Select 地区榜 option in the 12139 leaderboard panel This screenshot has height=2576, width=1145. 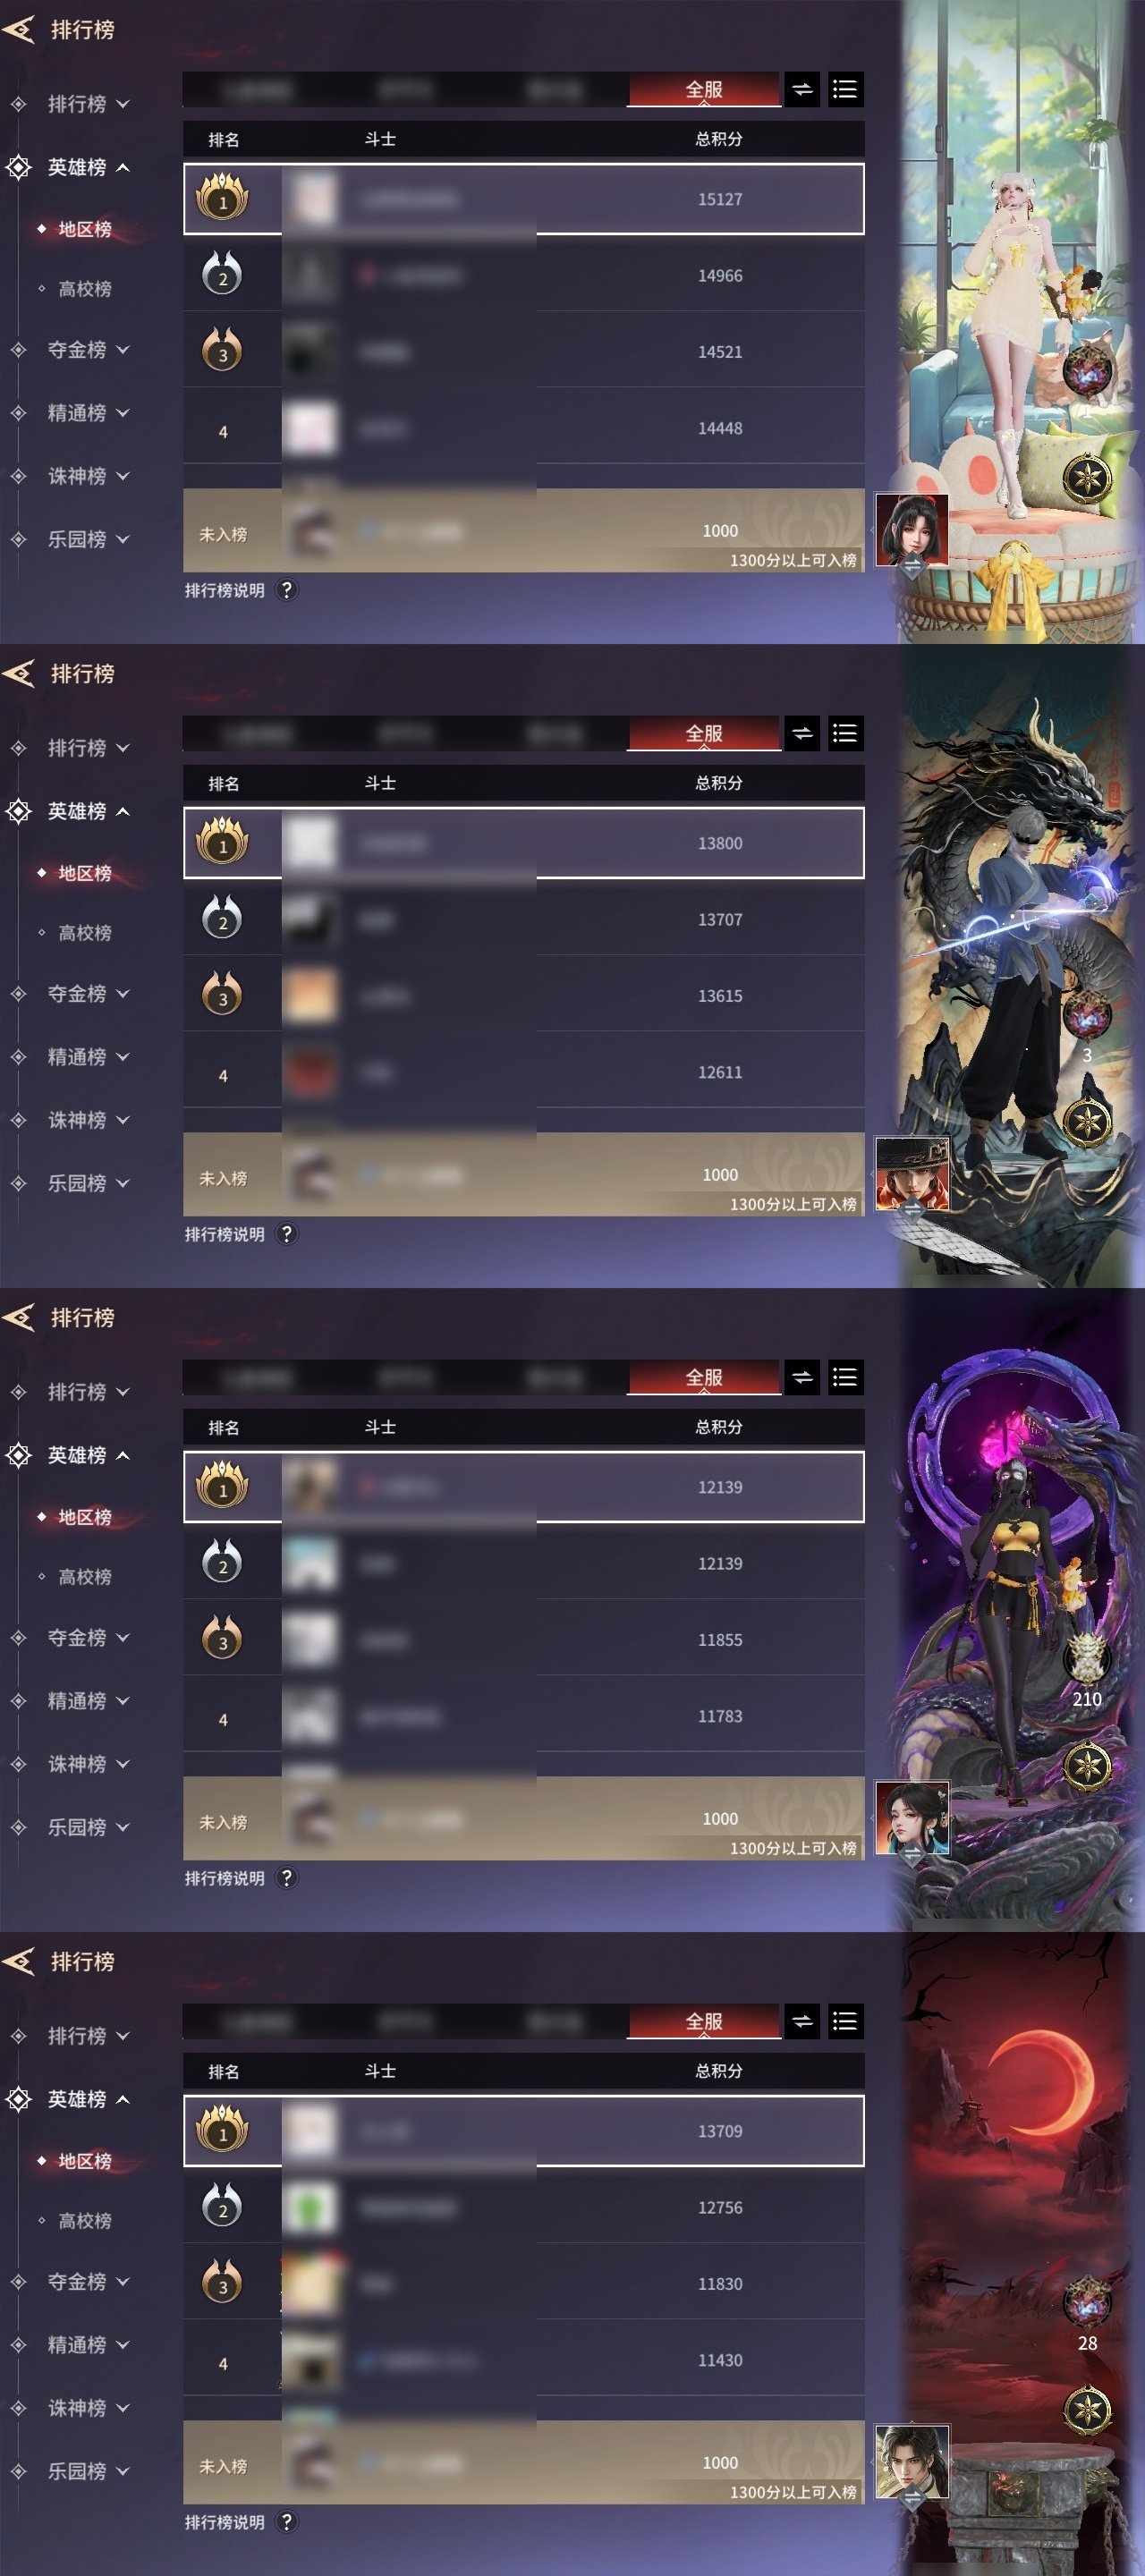84,1517
